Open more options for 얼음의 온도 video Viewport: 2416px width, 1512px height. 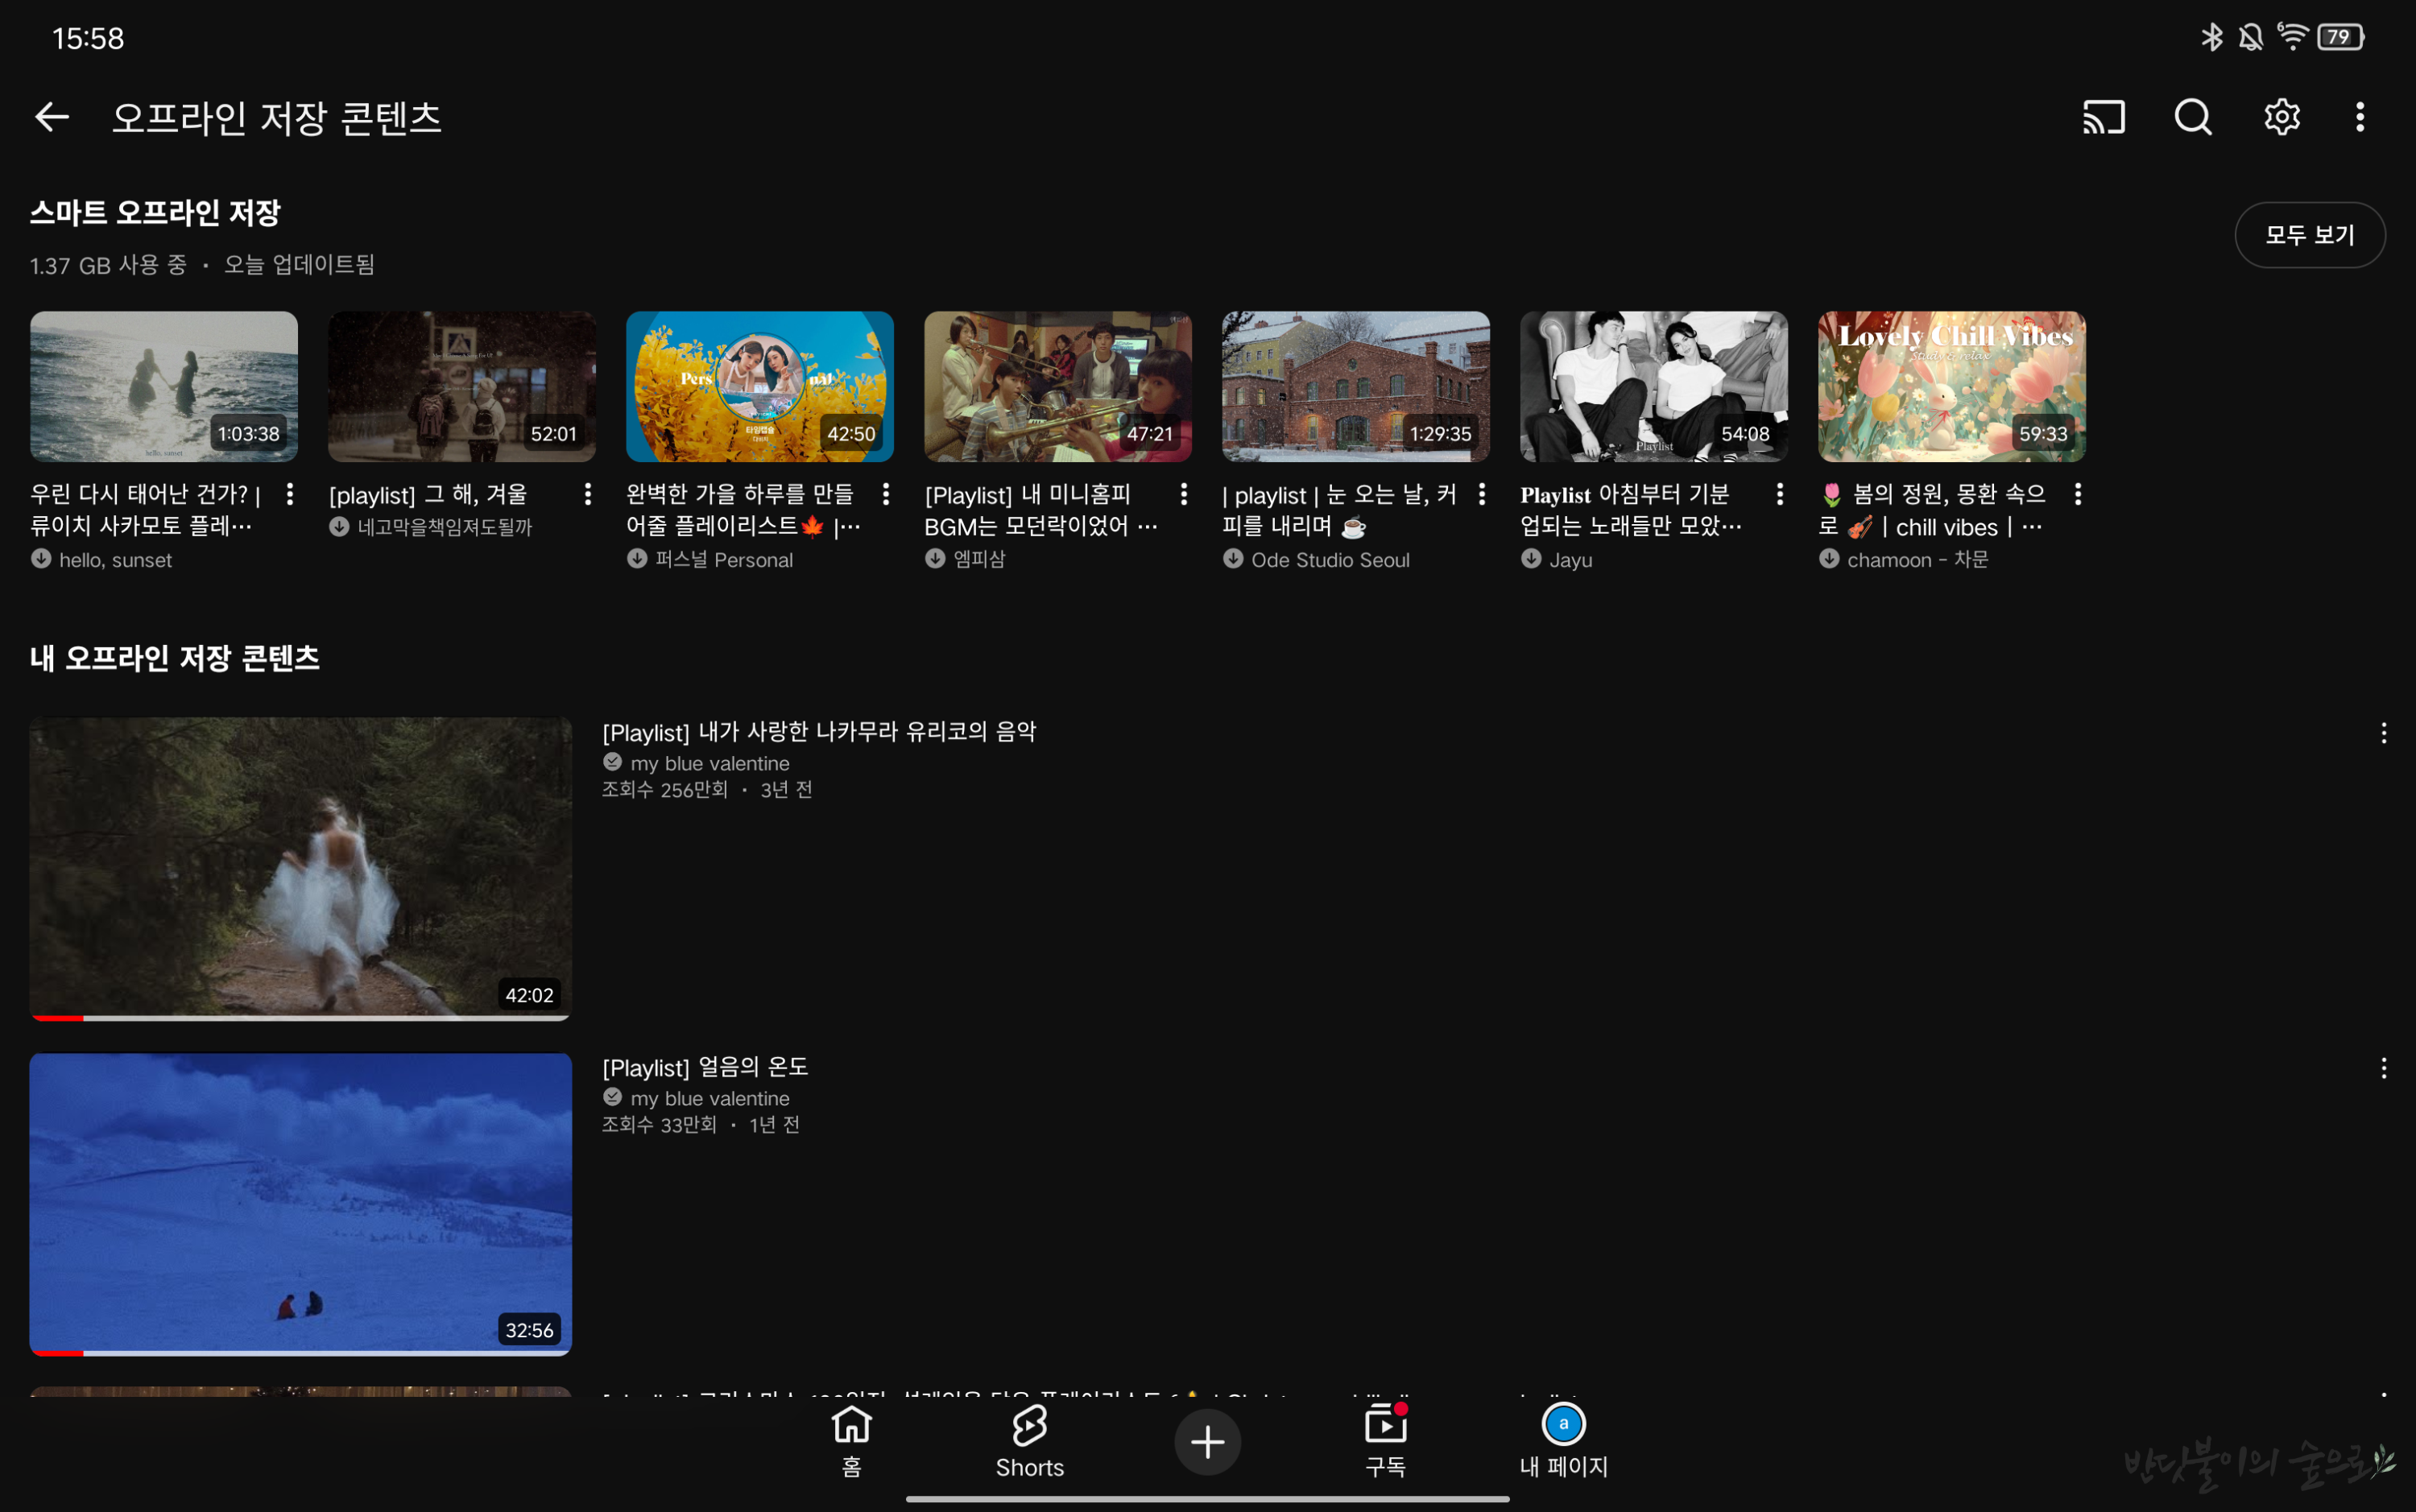click(x=2383, y=1068)
